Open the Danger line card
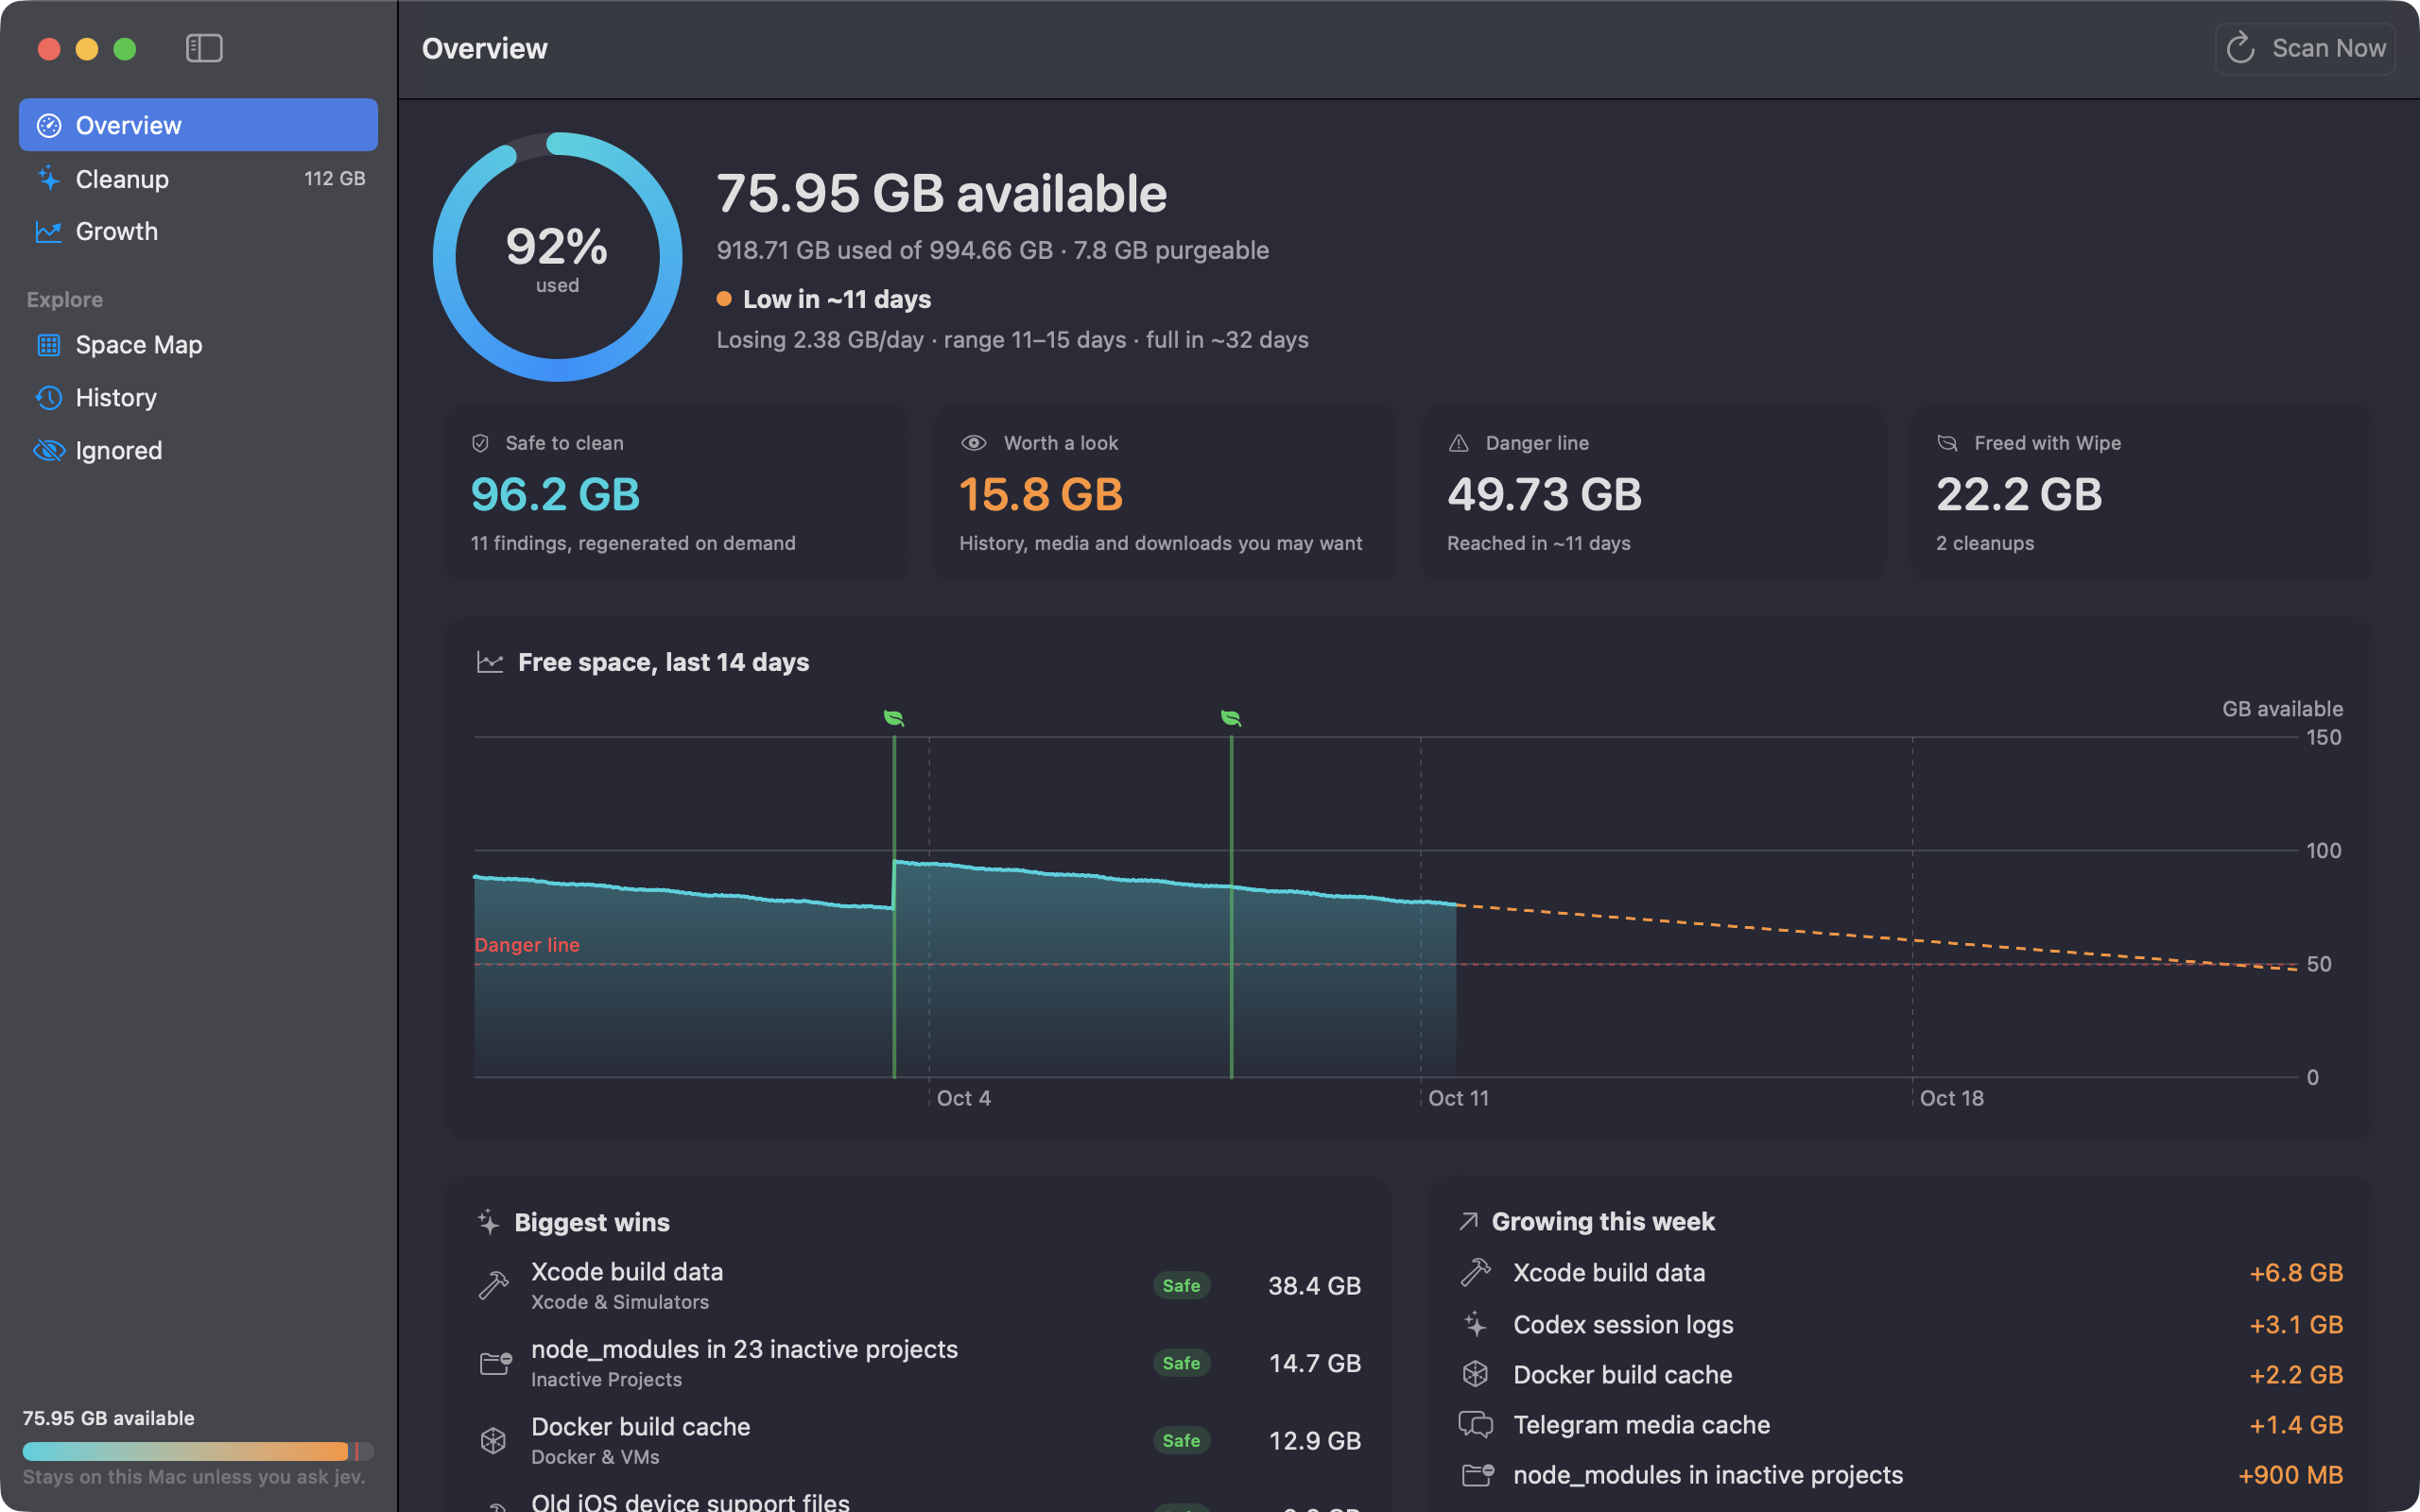The height and width of the screenshot is (1512, 2420). click(x=1653, y=493)
